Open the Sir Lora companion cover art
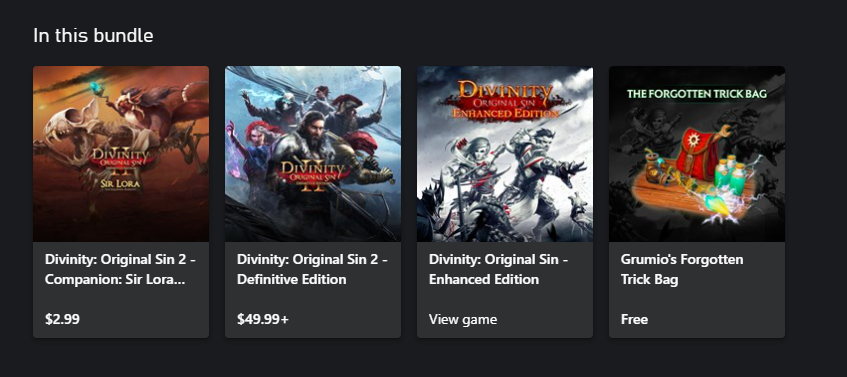847x377 pixels. point(121,154)
